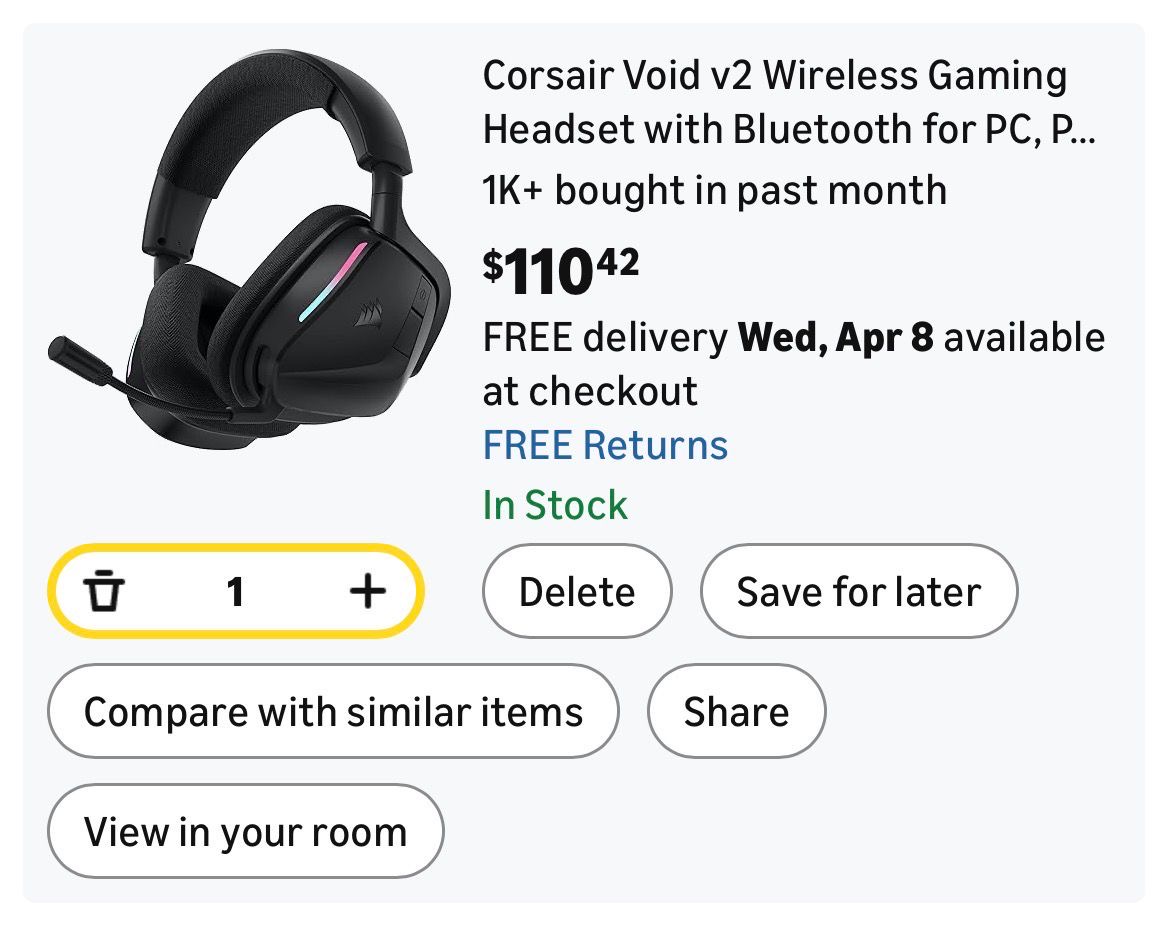Click the Wed, Apr 8 delivery date
Viewport: 1170px width, 932px height.
click(835, 338)
